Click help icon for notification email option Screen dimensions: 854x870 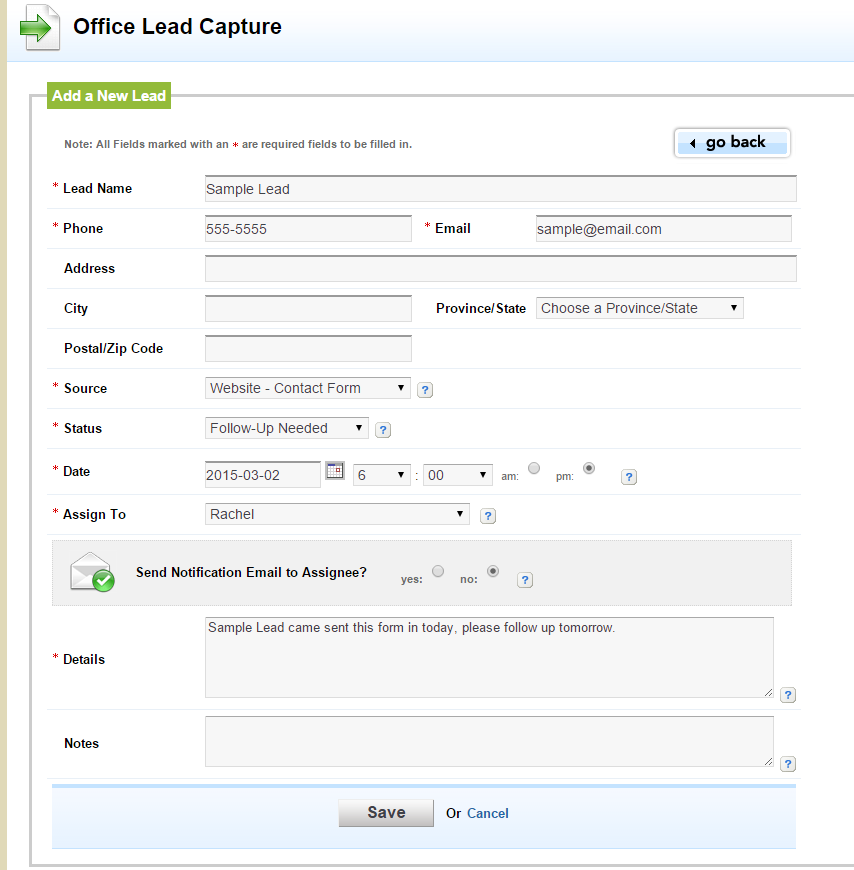525,580
